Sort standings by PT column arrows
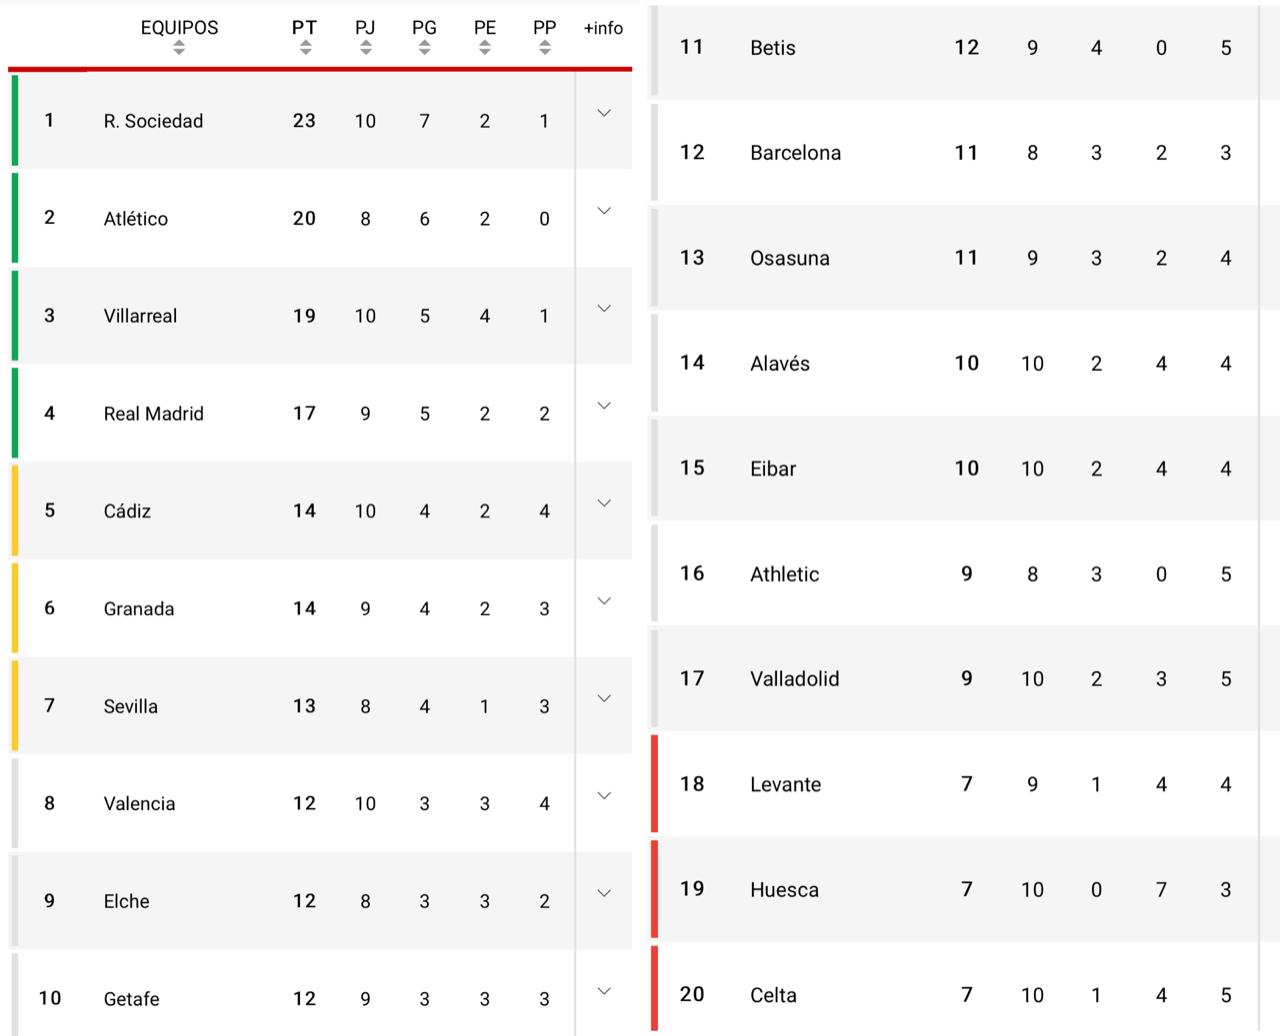The height and width of the screenshot is (1036, 1280). pos(305,47)
